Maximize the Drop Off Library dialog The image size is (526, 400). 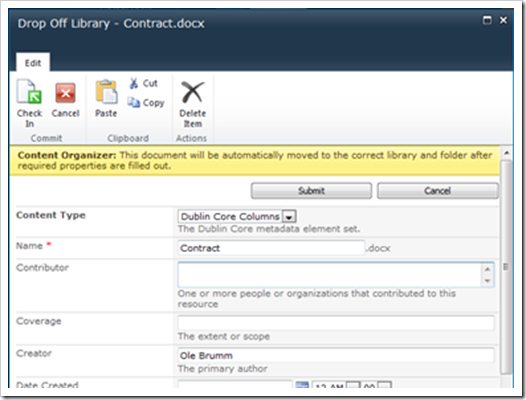tap(487, 20)
